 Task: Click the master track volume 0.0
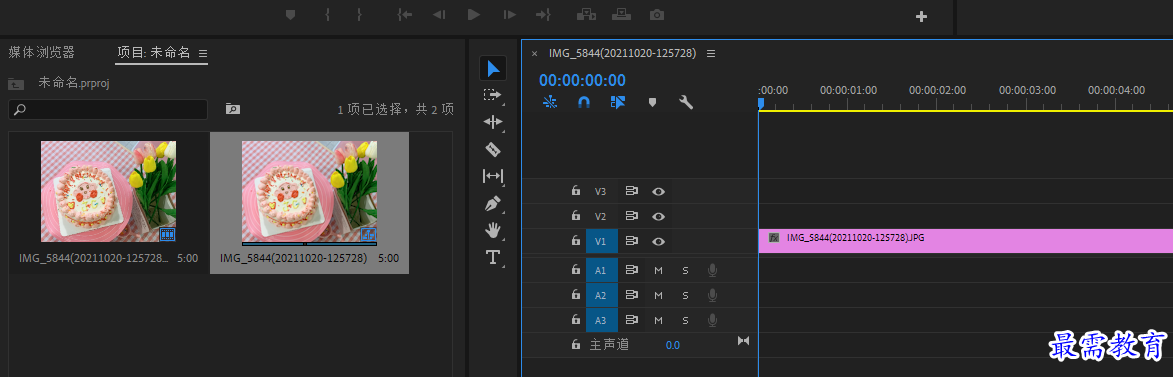tap(673, 345)
